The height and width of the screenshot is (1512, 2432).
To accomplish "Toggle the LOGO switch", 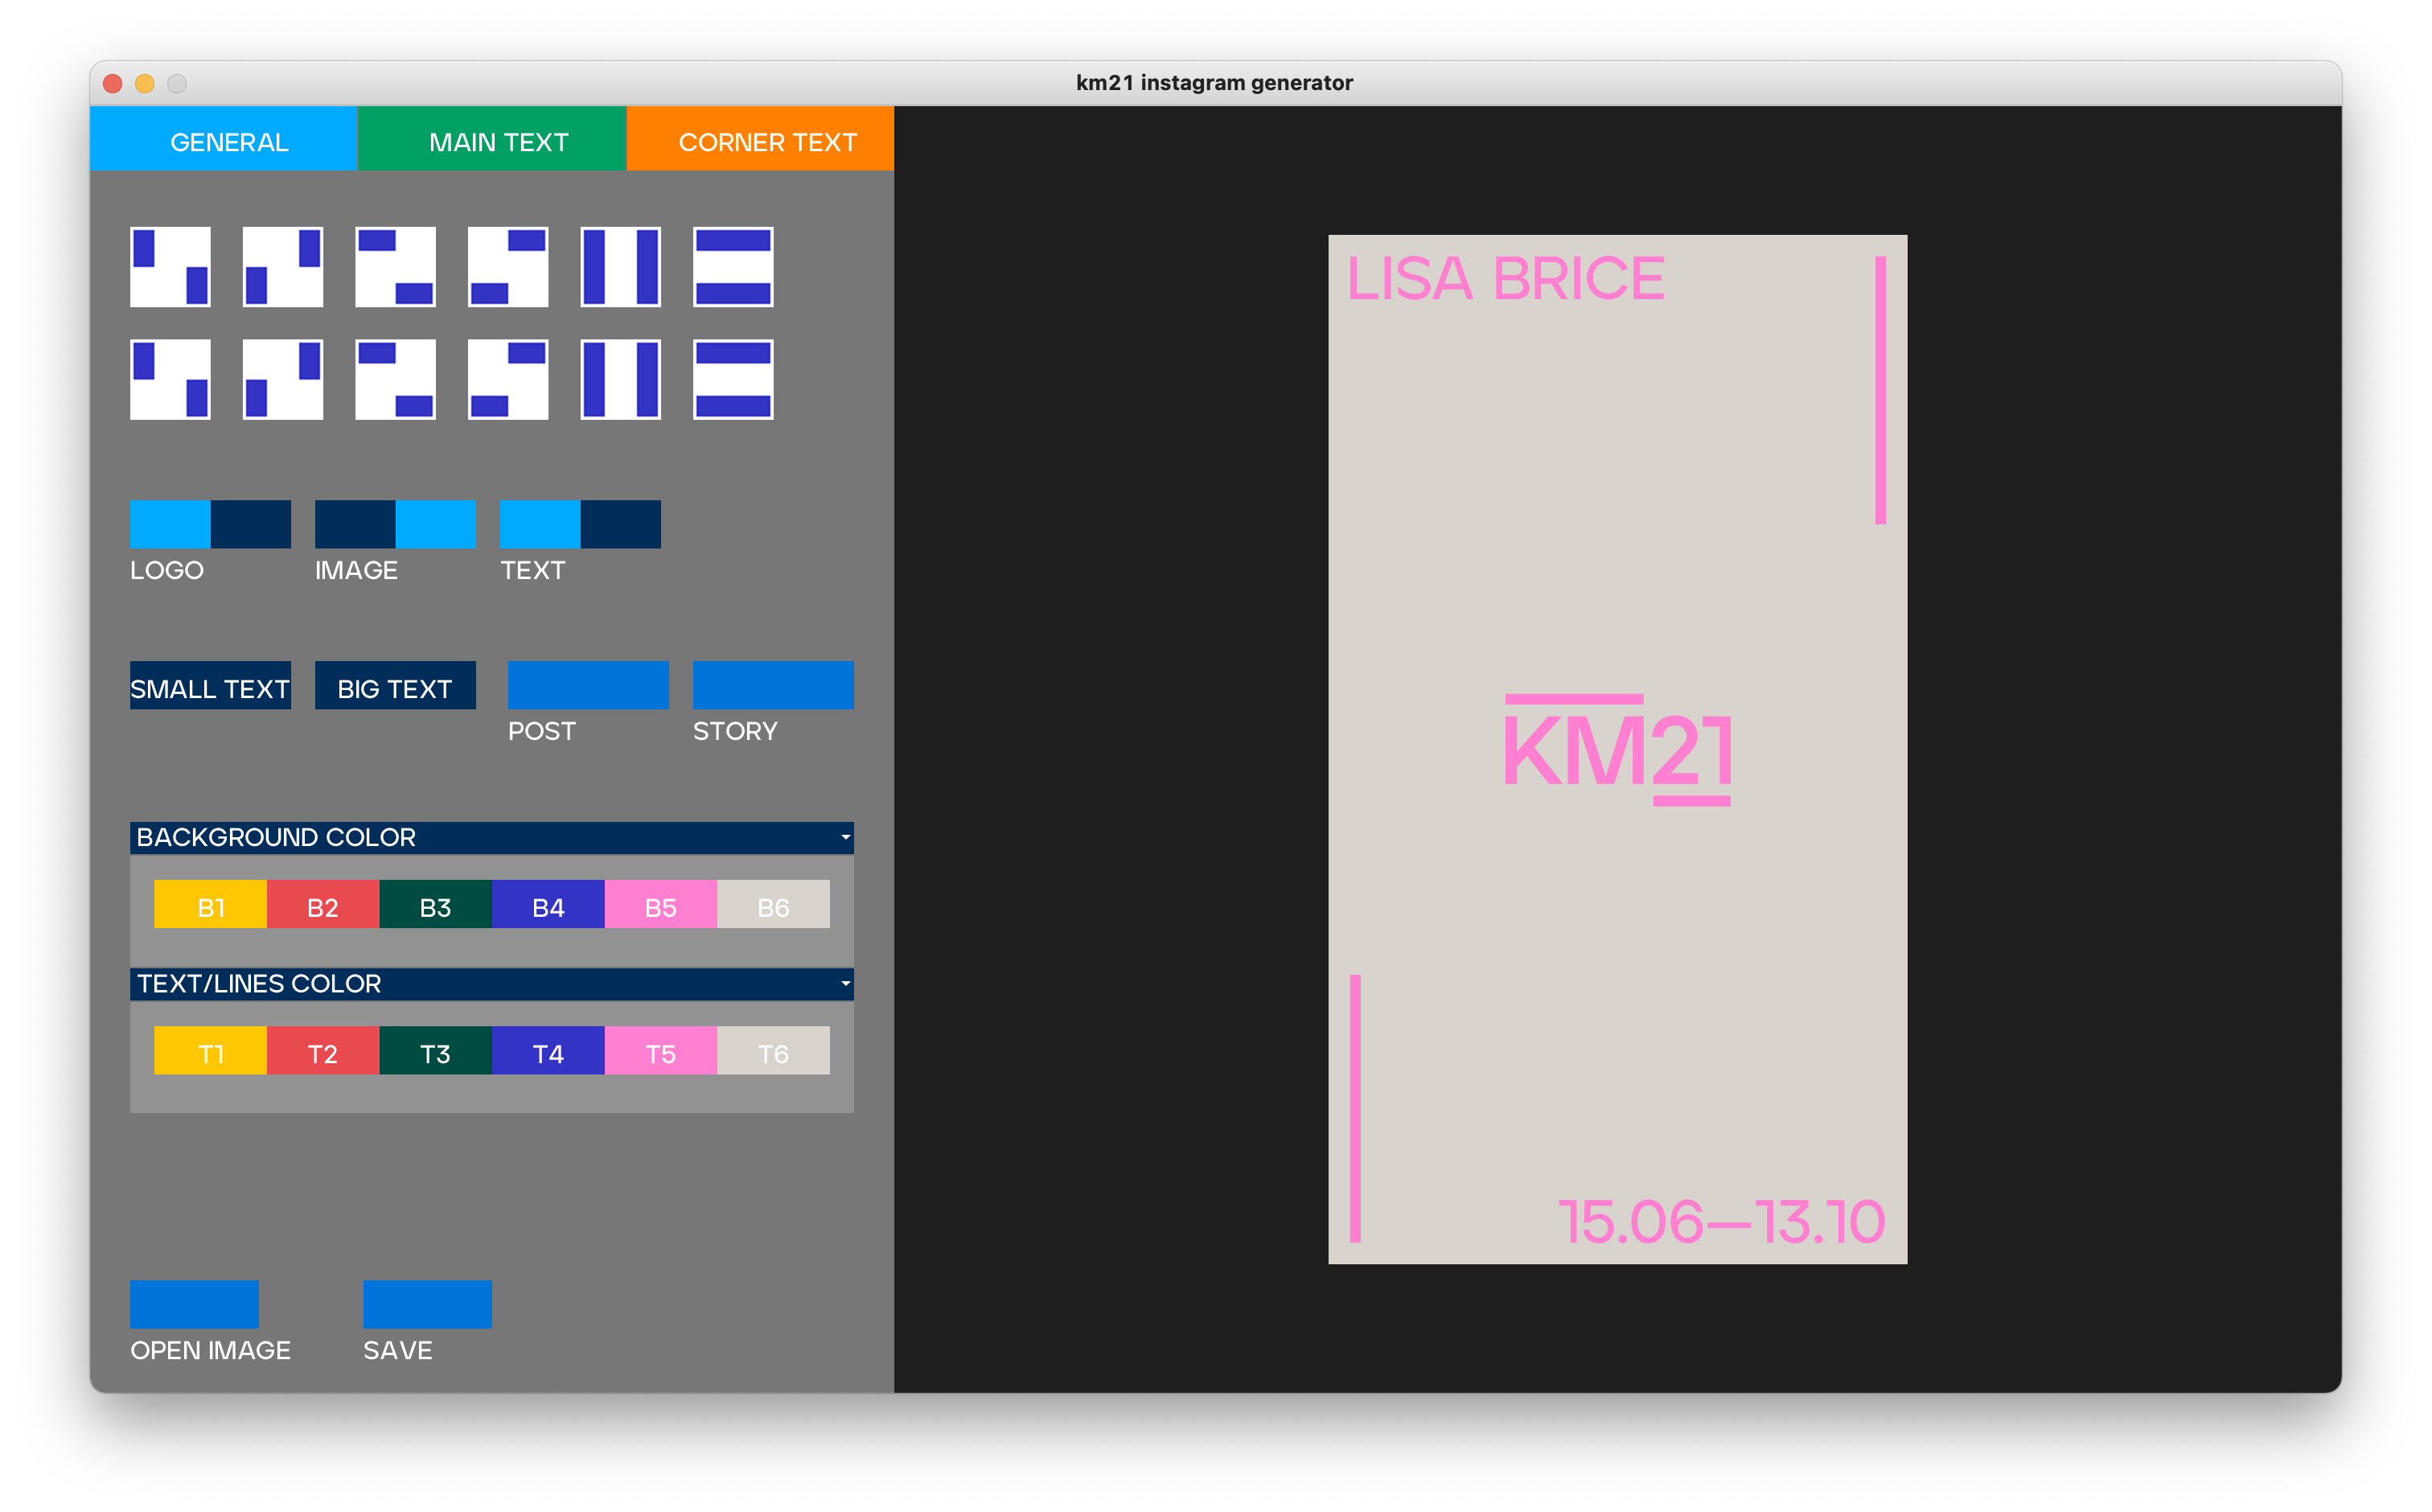I will (x=210, y=524).
